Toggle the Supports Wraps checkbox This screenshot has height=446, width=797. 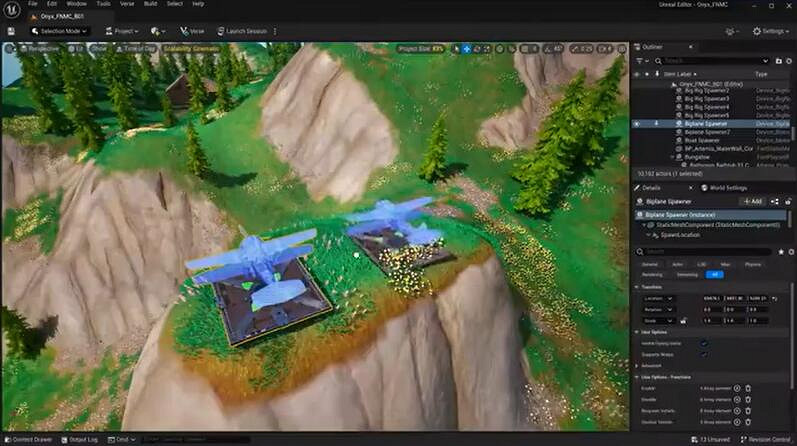(x=704, y=354)
